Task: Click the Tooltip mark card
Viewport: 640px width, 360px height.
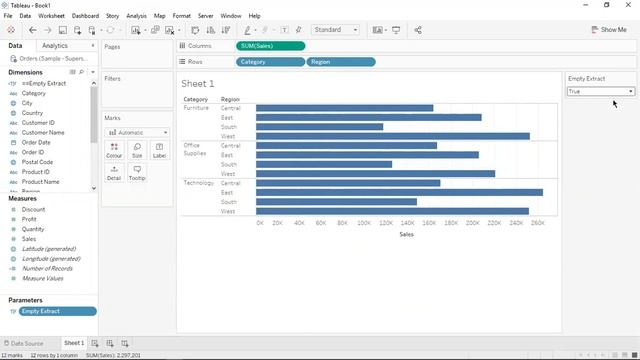Action: [137, 173]
